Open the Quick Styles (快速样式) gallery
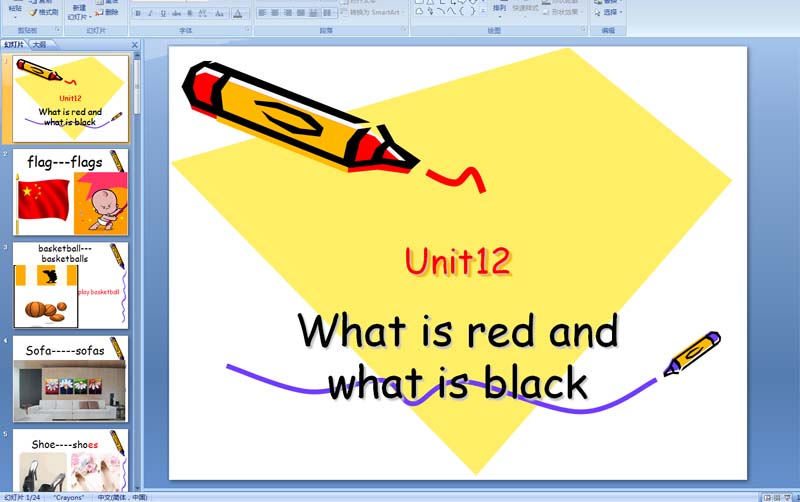The width and height of the screenshot is (800, 502). click(525, 10)
